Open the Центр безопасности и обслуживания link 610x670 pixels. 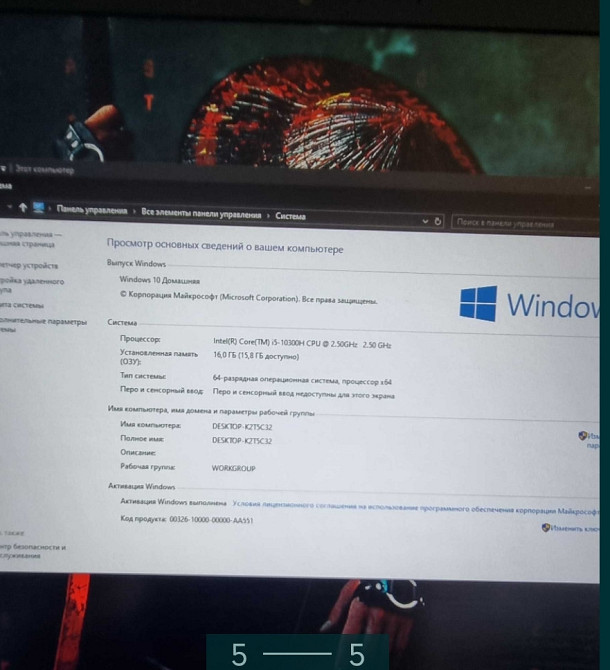32,551
